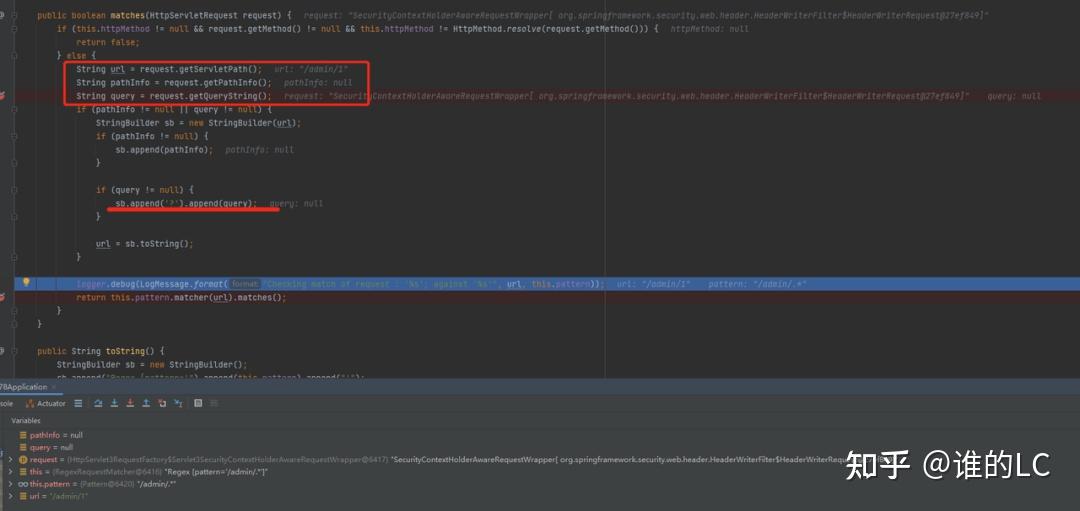The image size is (1080, 511).
Task: Click the Step Over debugger icon
Action: pyautogui.click(x=98, y=404)
